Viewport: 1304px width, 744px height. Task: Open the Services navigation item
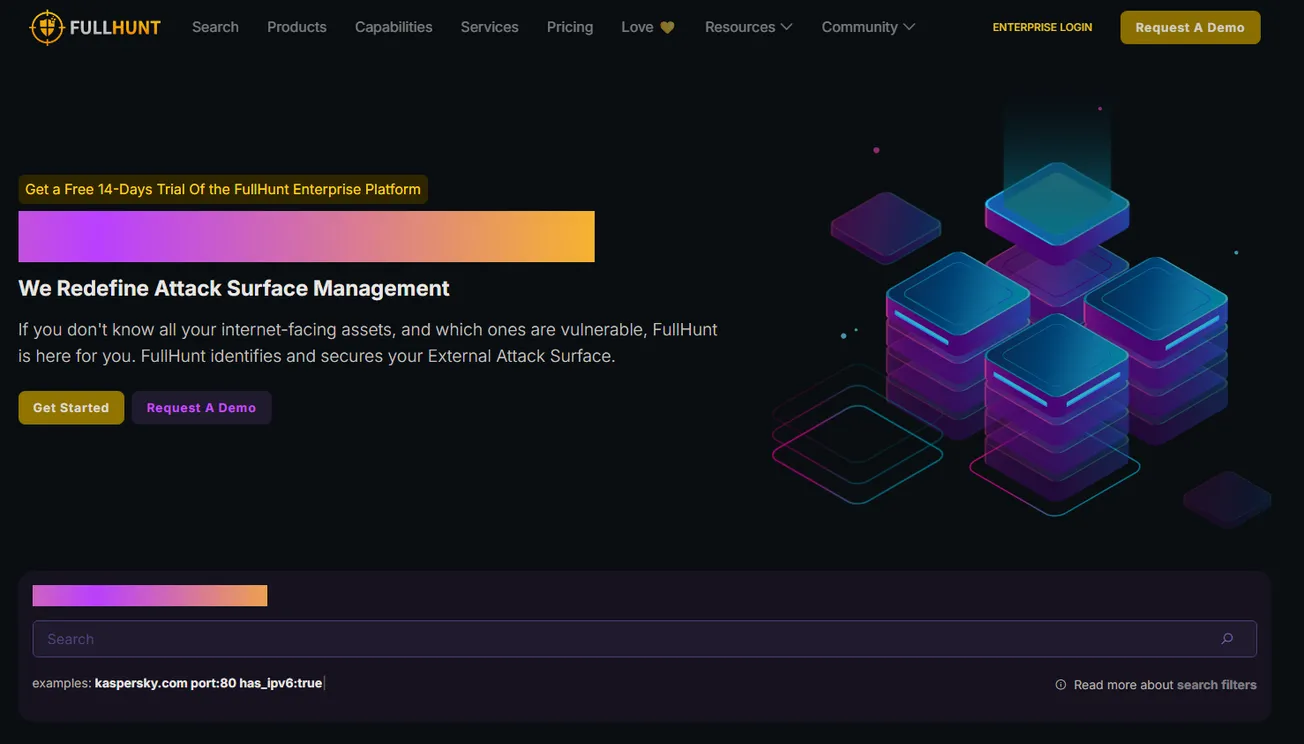click(489, 27)
